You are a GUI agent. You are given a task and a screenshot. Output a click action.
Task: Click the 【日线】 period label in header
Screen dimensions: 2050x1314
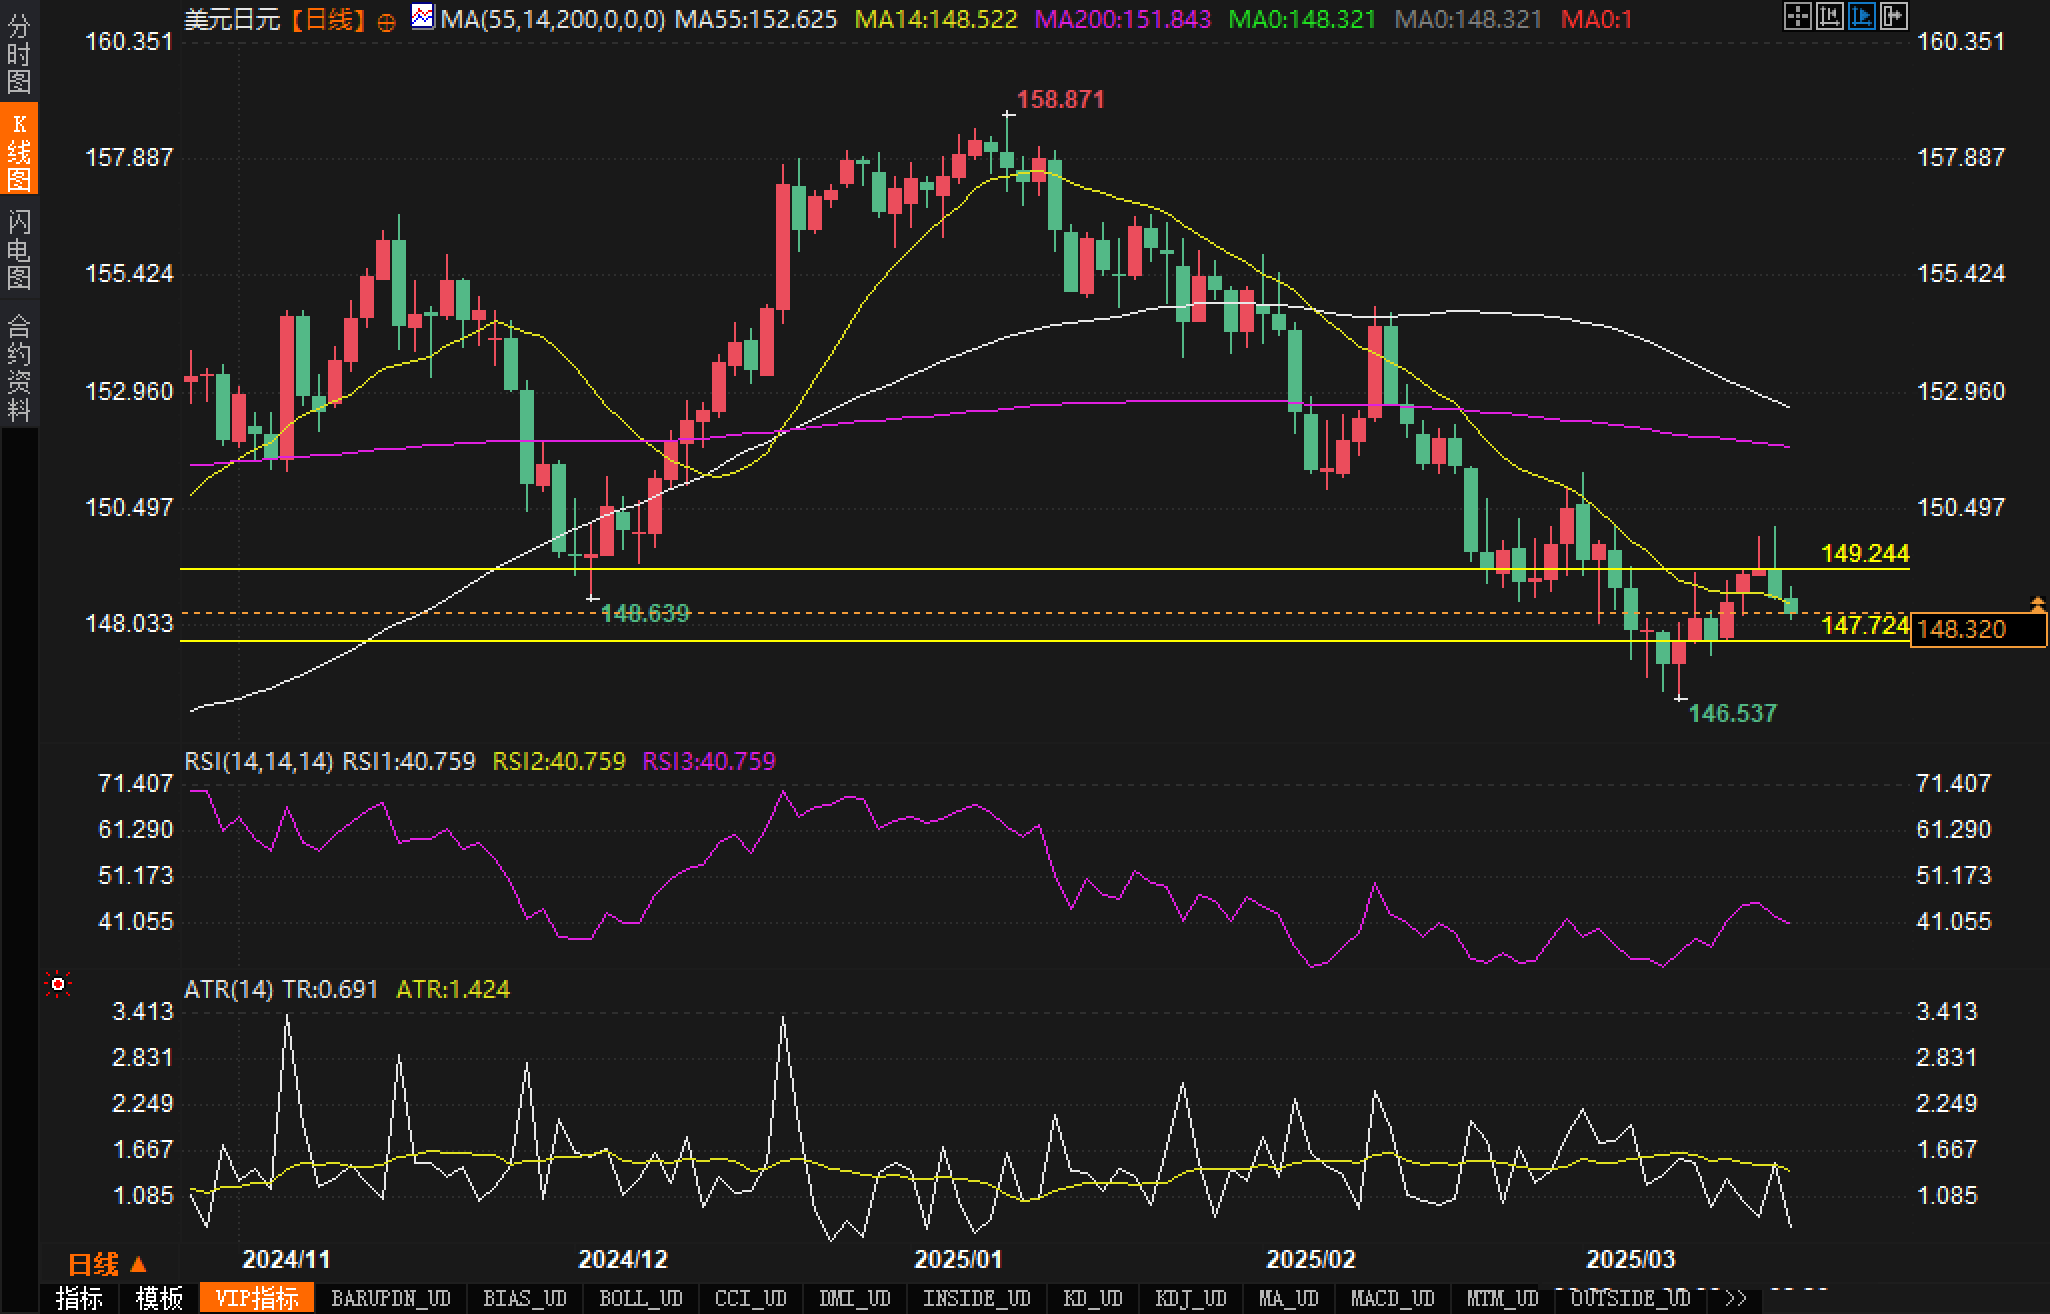[x=328, y=19]
